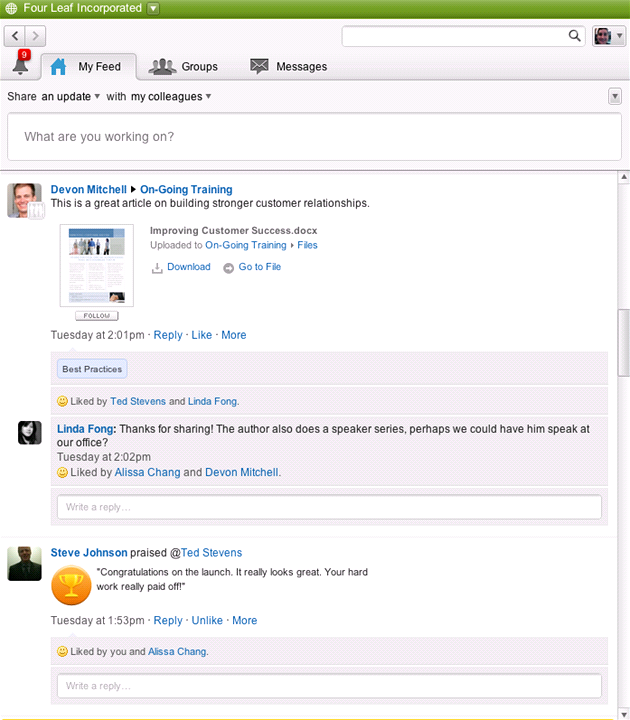The height and width of the screenshot is (720, 630).
Task: Reply to Steve Johnson's praise post
Action: [168, 621]
